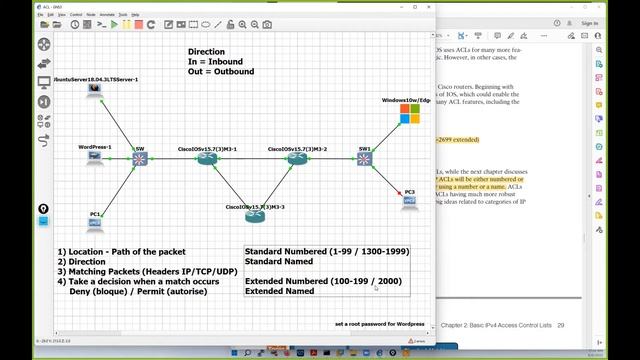Click the New project icon in GNS3 toolbar
Image resolution: width=640 pixels, height=360 pixels.
pos(44,25)
